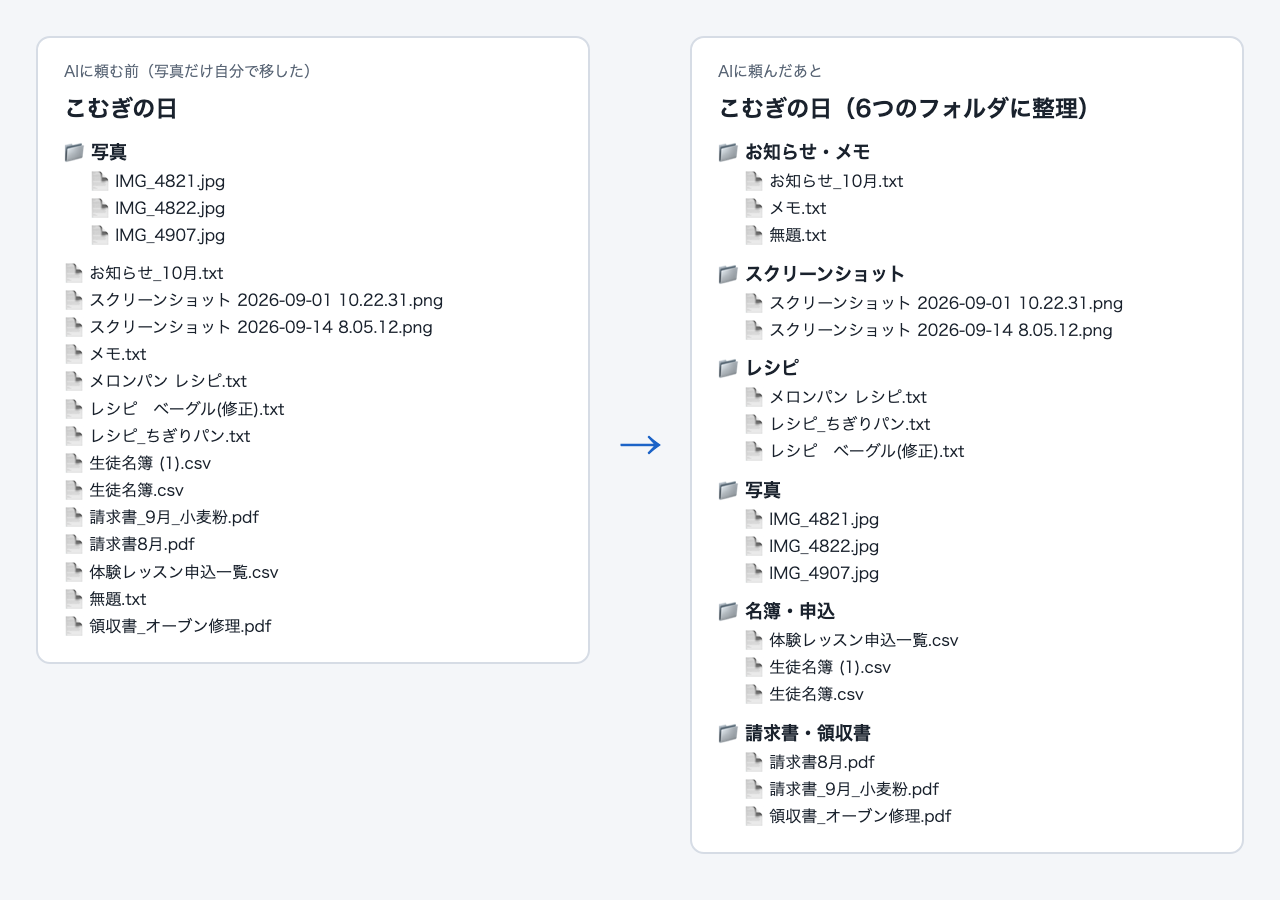Select スクリーンショット 2026-09-01 10.22.31.png in before panel
Screen dimensions: 1280x900
tap(266, 300)
